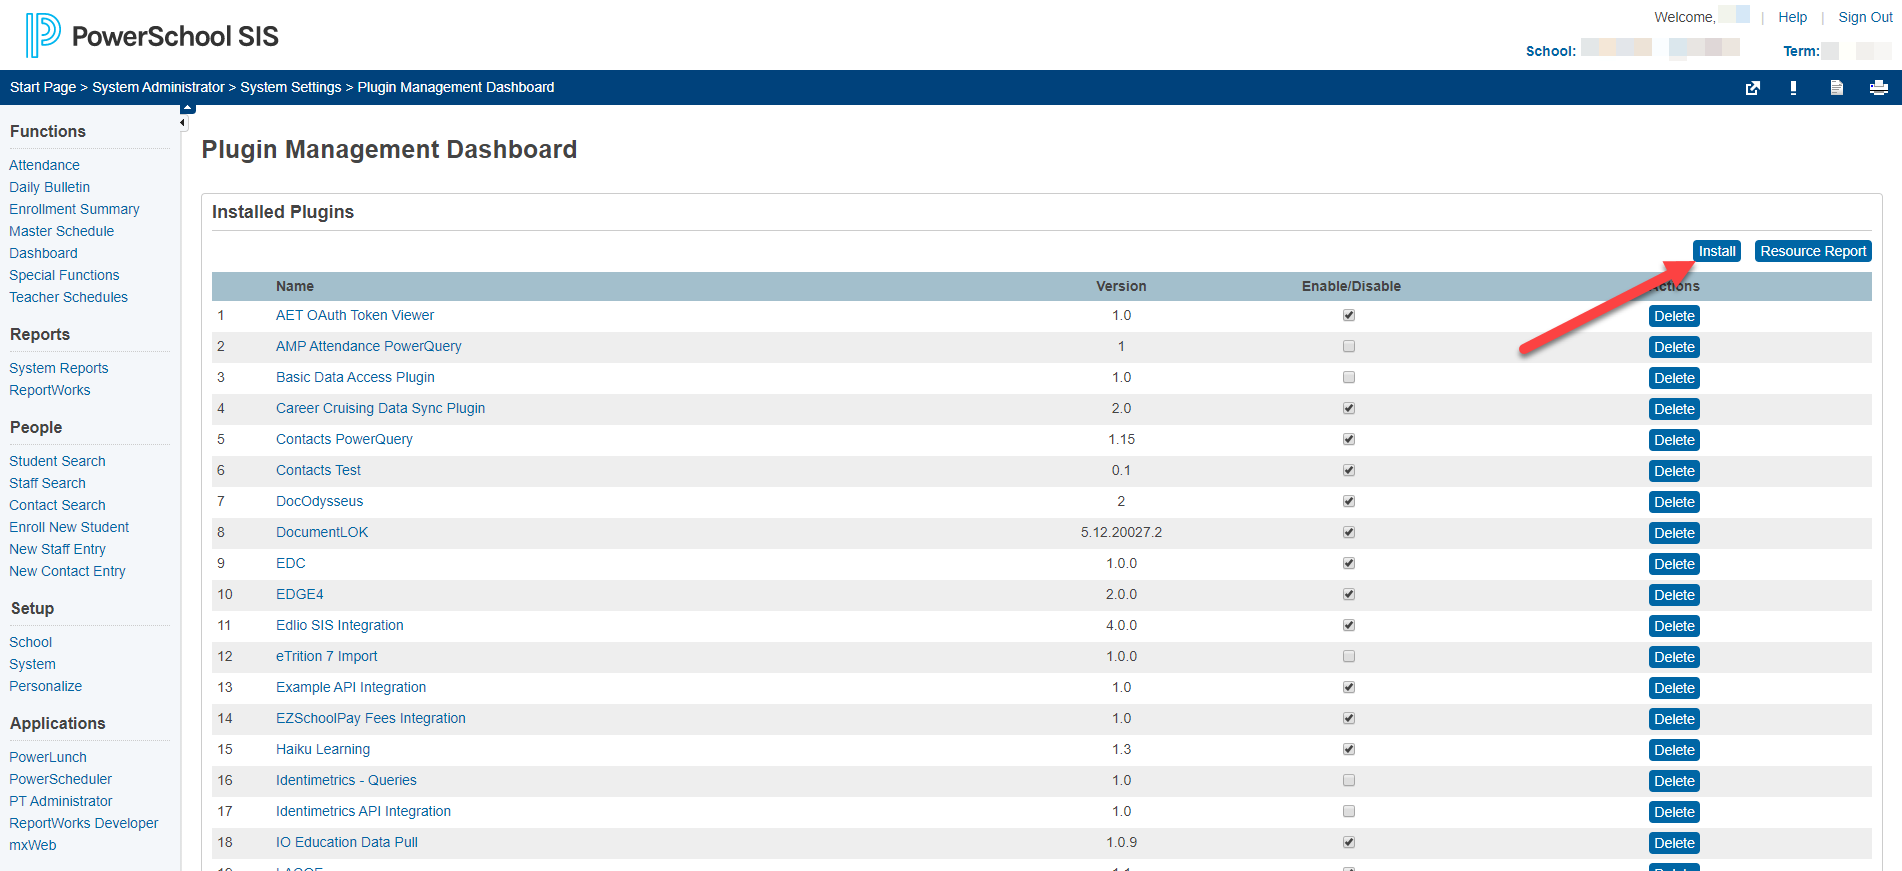This screenshot has width=1902, height=871.
Task: Toggle DocOdysseus enable checkbox
Action: click(1349, 501)
